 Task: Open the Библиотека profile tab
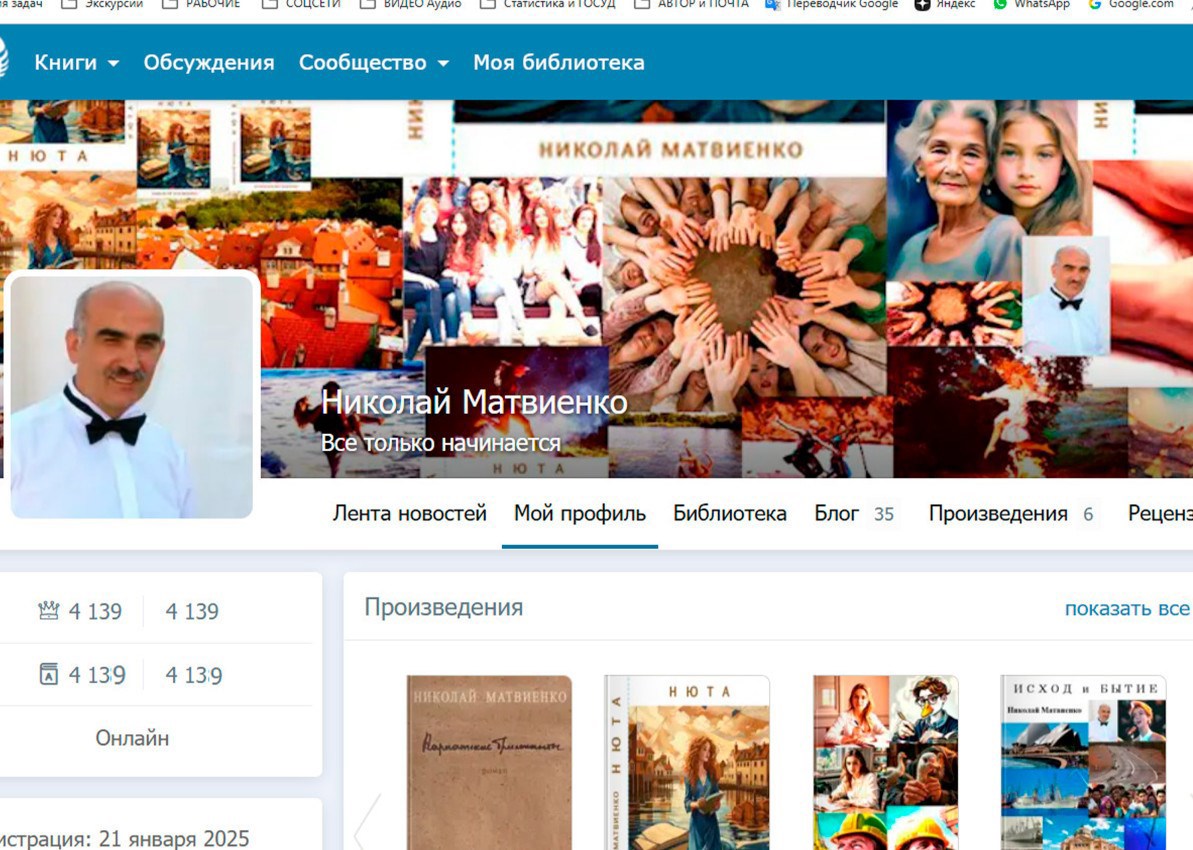coord(730,514)
